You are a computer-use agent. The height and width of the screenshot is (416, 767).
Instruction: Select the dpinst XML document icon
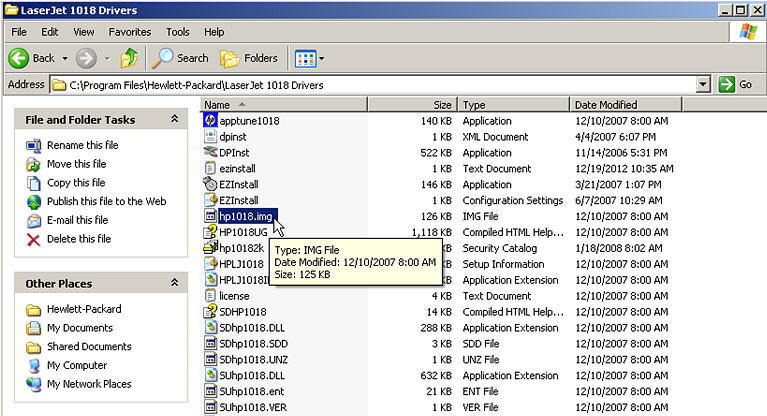point(210,137)
